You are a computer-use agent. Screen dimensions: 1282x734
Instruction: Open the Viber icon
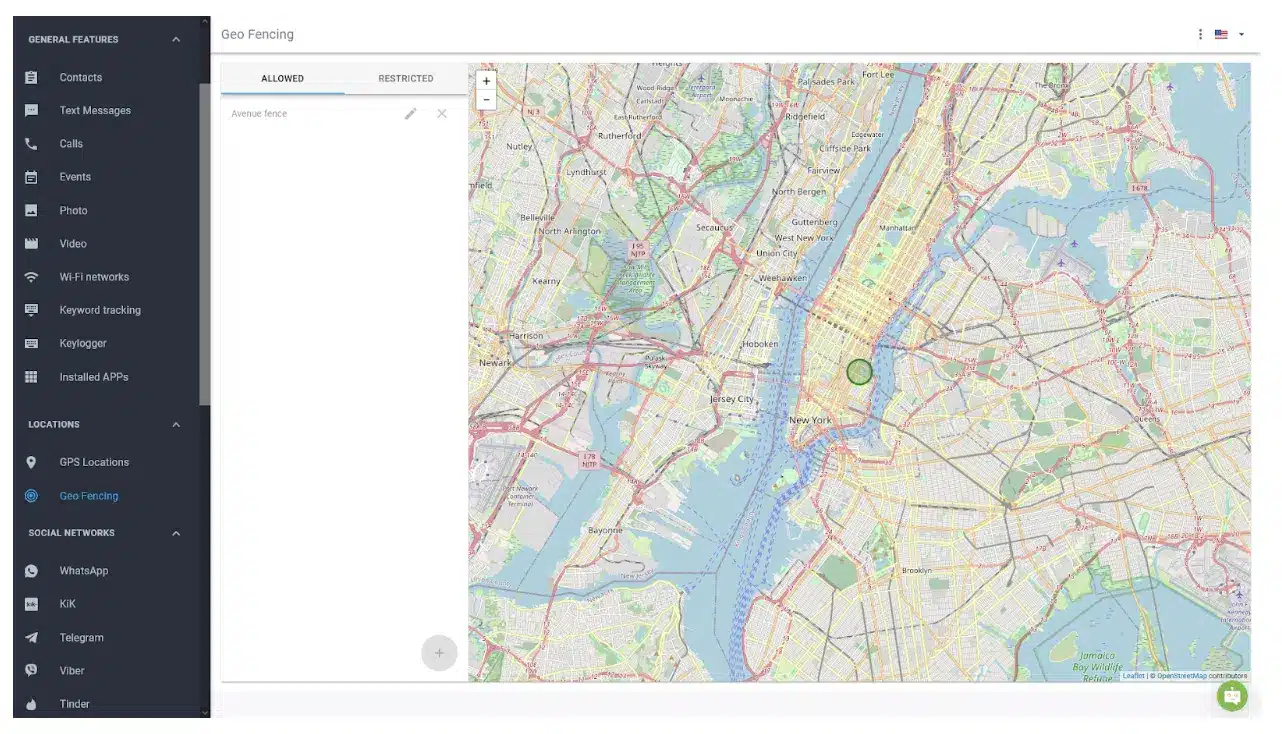[31, 670]
